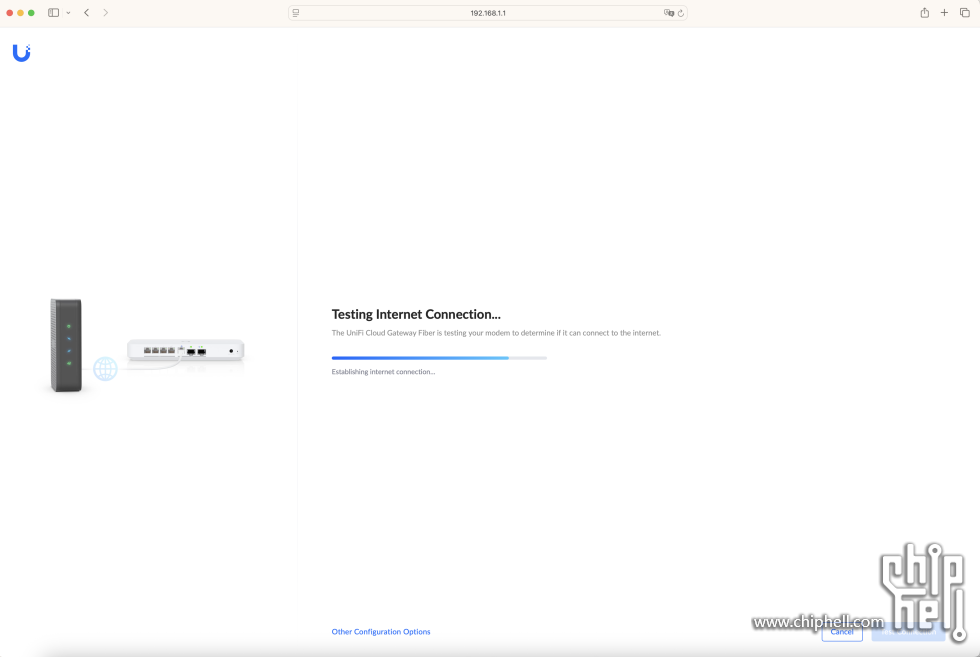This screenshot has height=657, width=980.
Task: Minimize the Safari window
Action: [x=21, y=13]
